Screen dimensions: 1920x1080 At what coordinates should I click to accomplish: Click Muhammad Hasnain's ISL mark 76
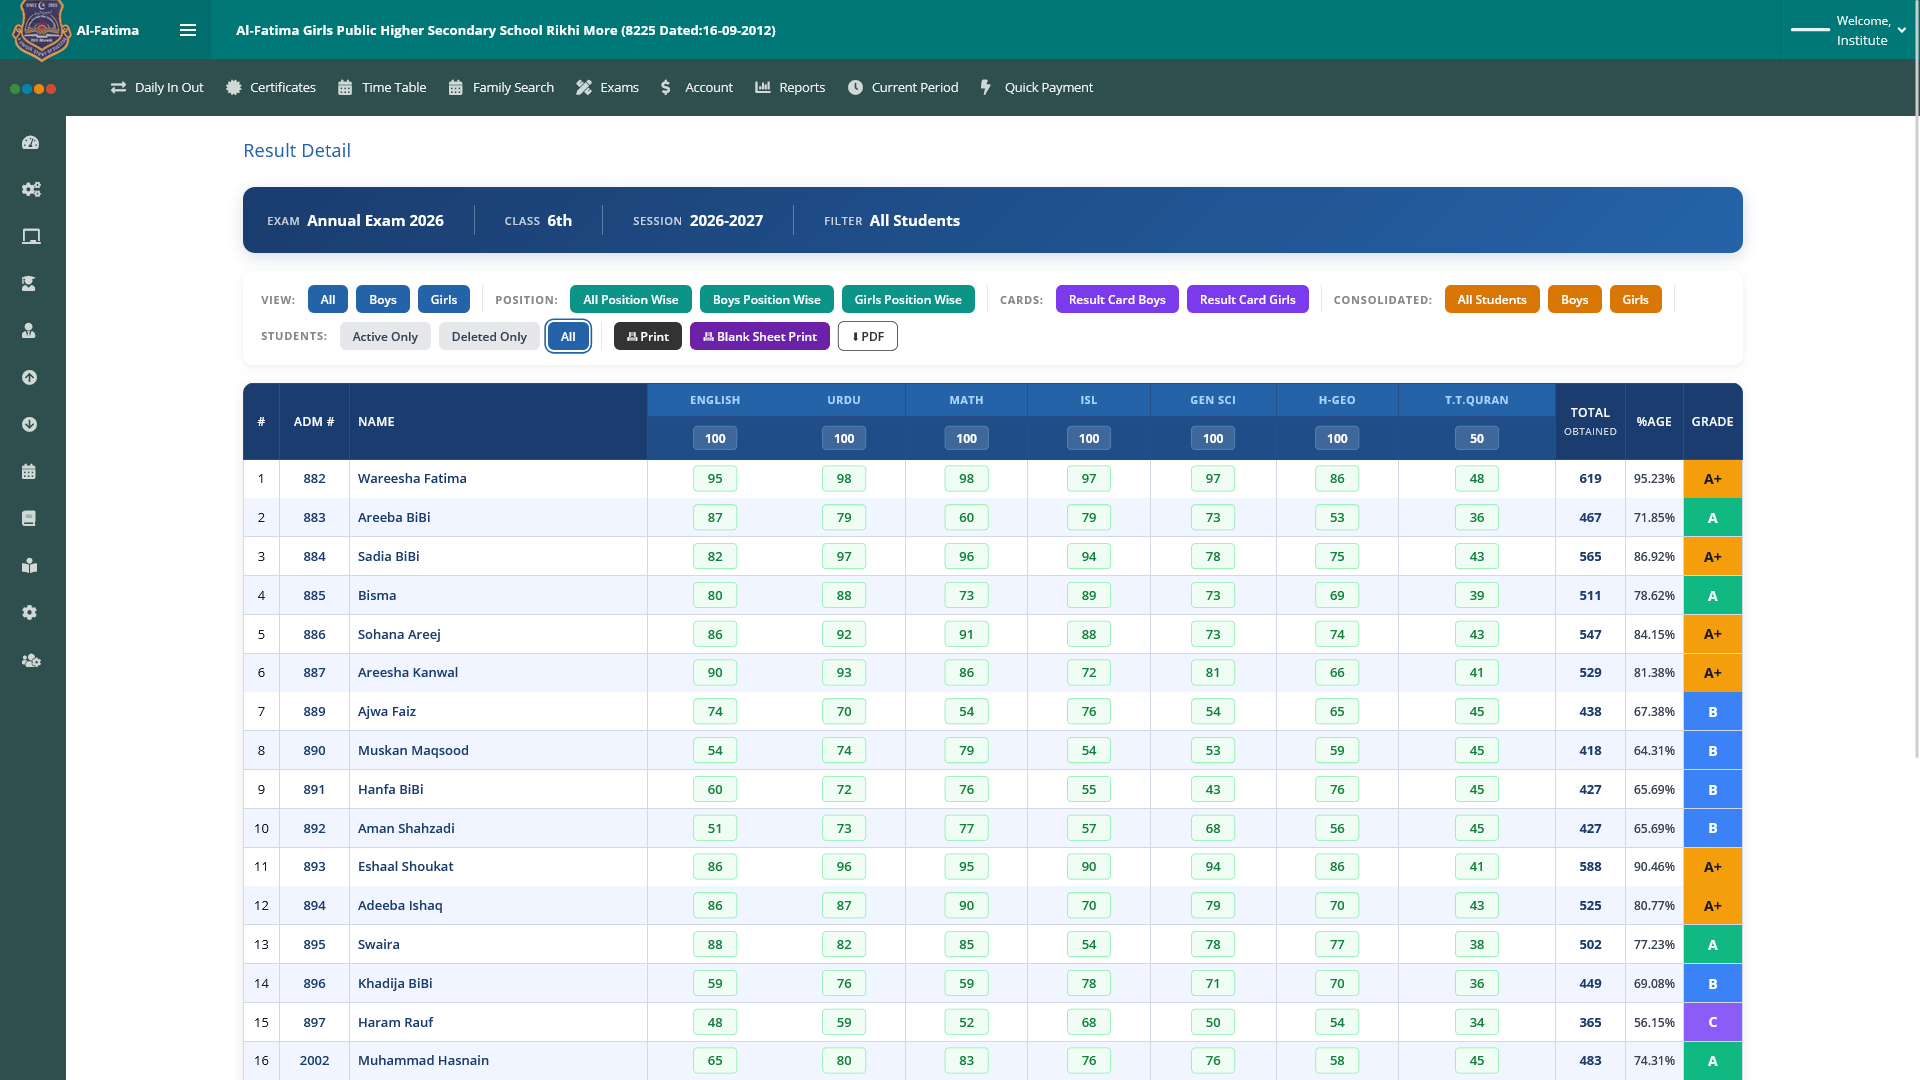click(x=1089, y=1061)
